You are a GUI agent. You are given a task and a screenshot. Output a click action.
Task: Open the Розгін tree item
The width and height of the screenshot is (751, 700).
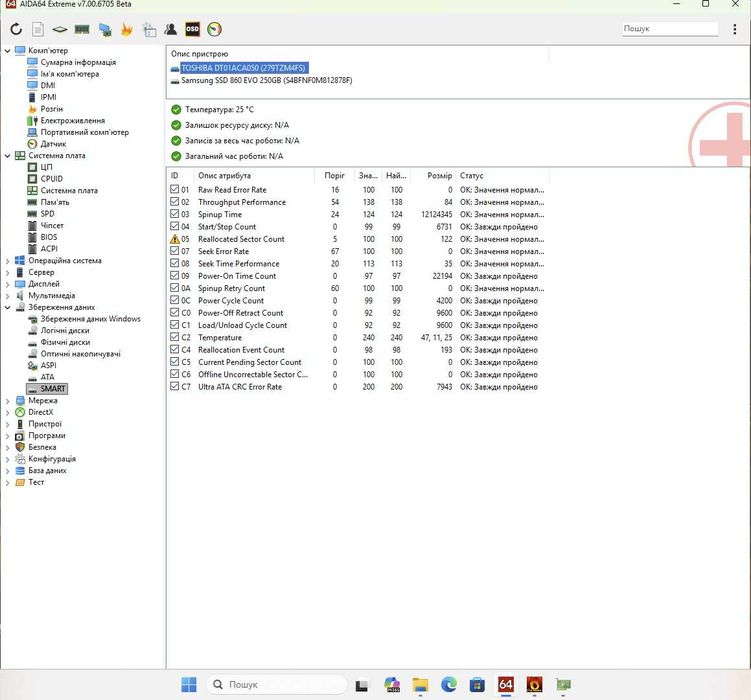pos(52,109)
